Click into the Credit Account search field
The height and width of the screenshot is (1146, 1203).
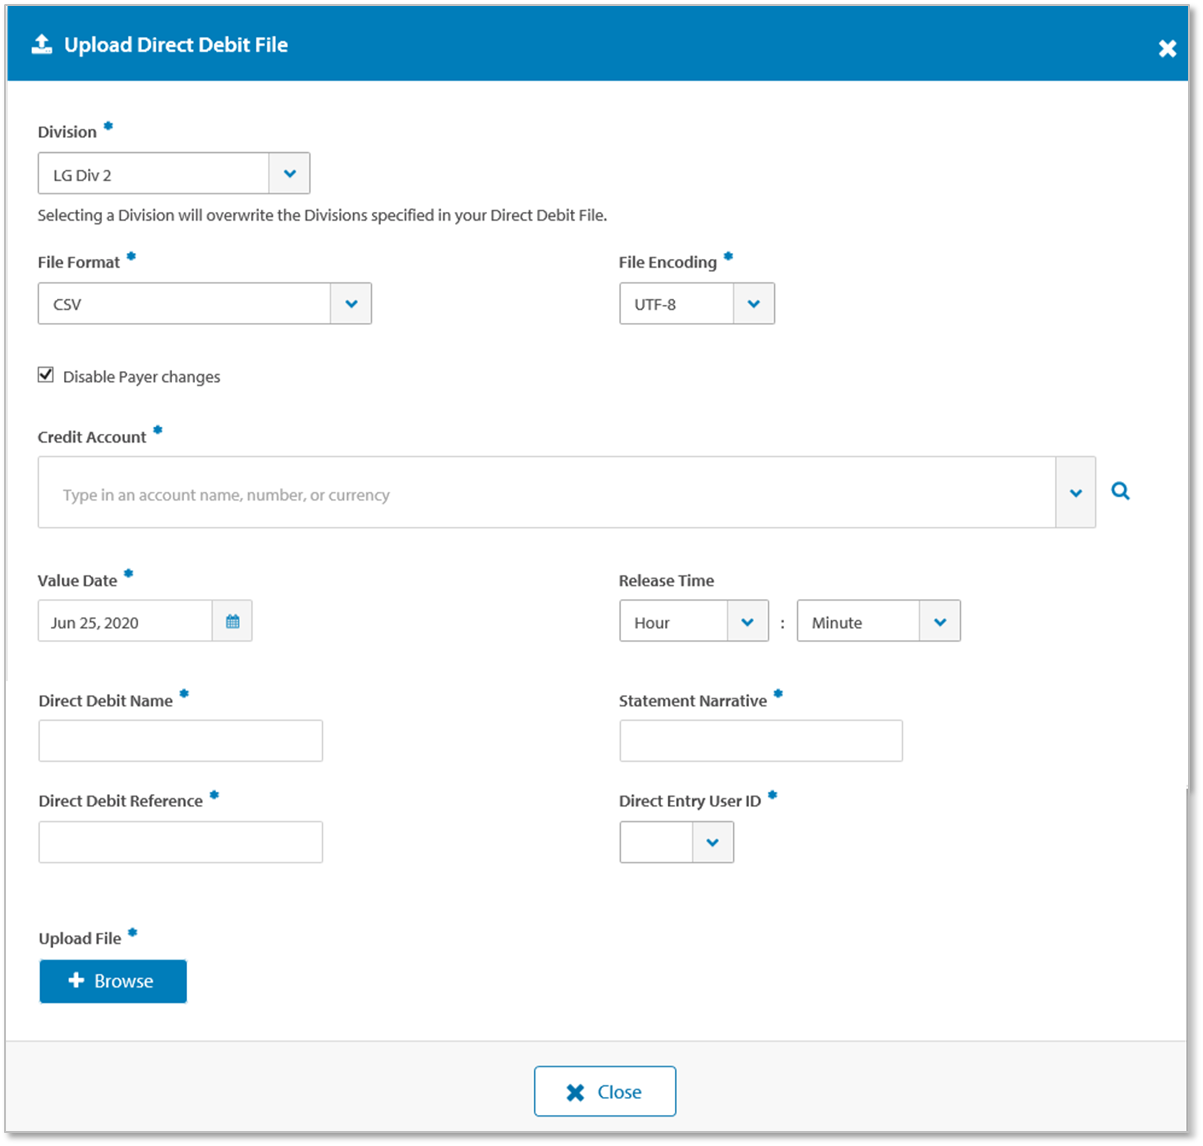point(545,493)
